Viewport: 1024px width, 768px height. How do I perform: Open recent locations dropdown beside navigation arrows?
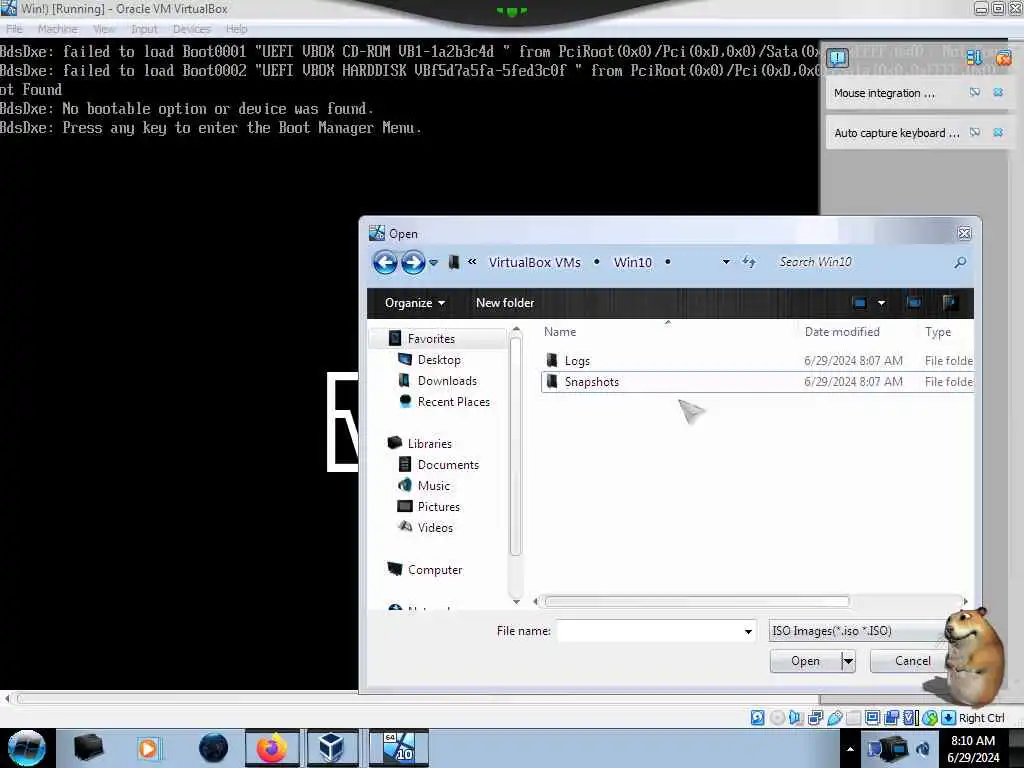(x=434, y=263)
